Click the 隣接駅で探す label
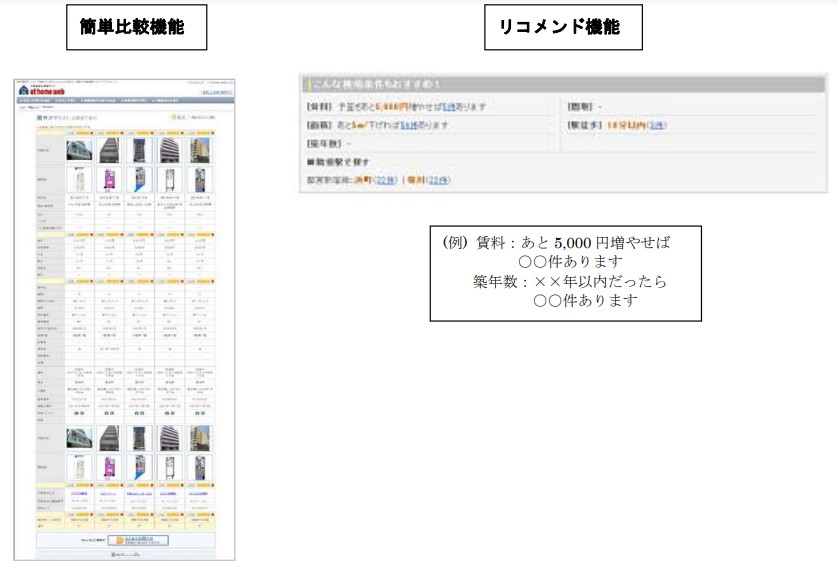The width and height of the screenshot is (838, 568). [338, 161]
